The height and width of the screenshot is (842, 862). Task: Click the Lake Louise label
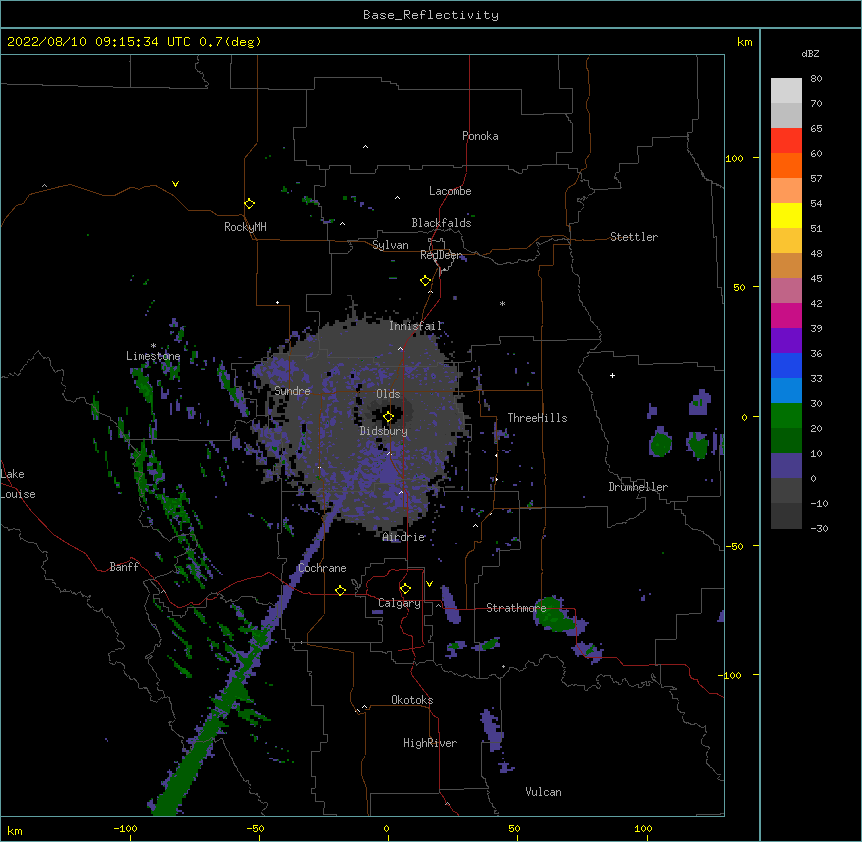(x=18, y=484)
